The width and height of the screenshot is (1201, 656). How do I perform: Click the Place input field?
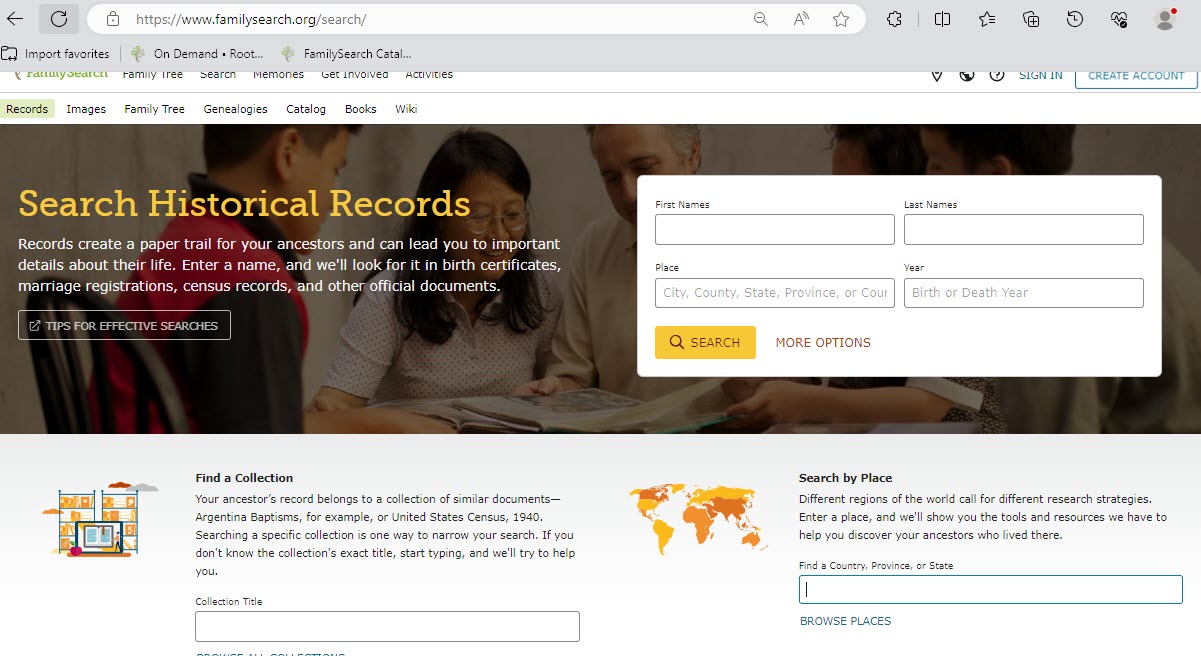[x=775, y=293]
